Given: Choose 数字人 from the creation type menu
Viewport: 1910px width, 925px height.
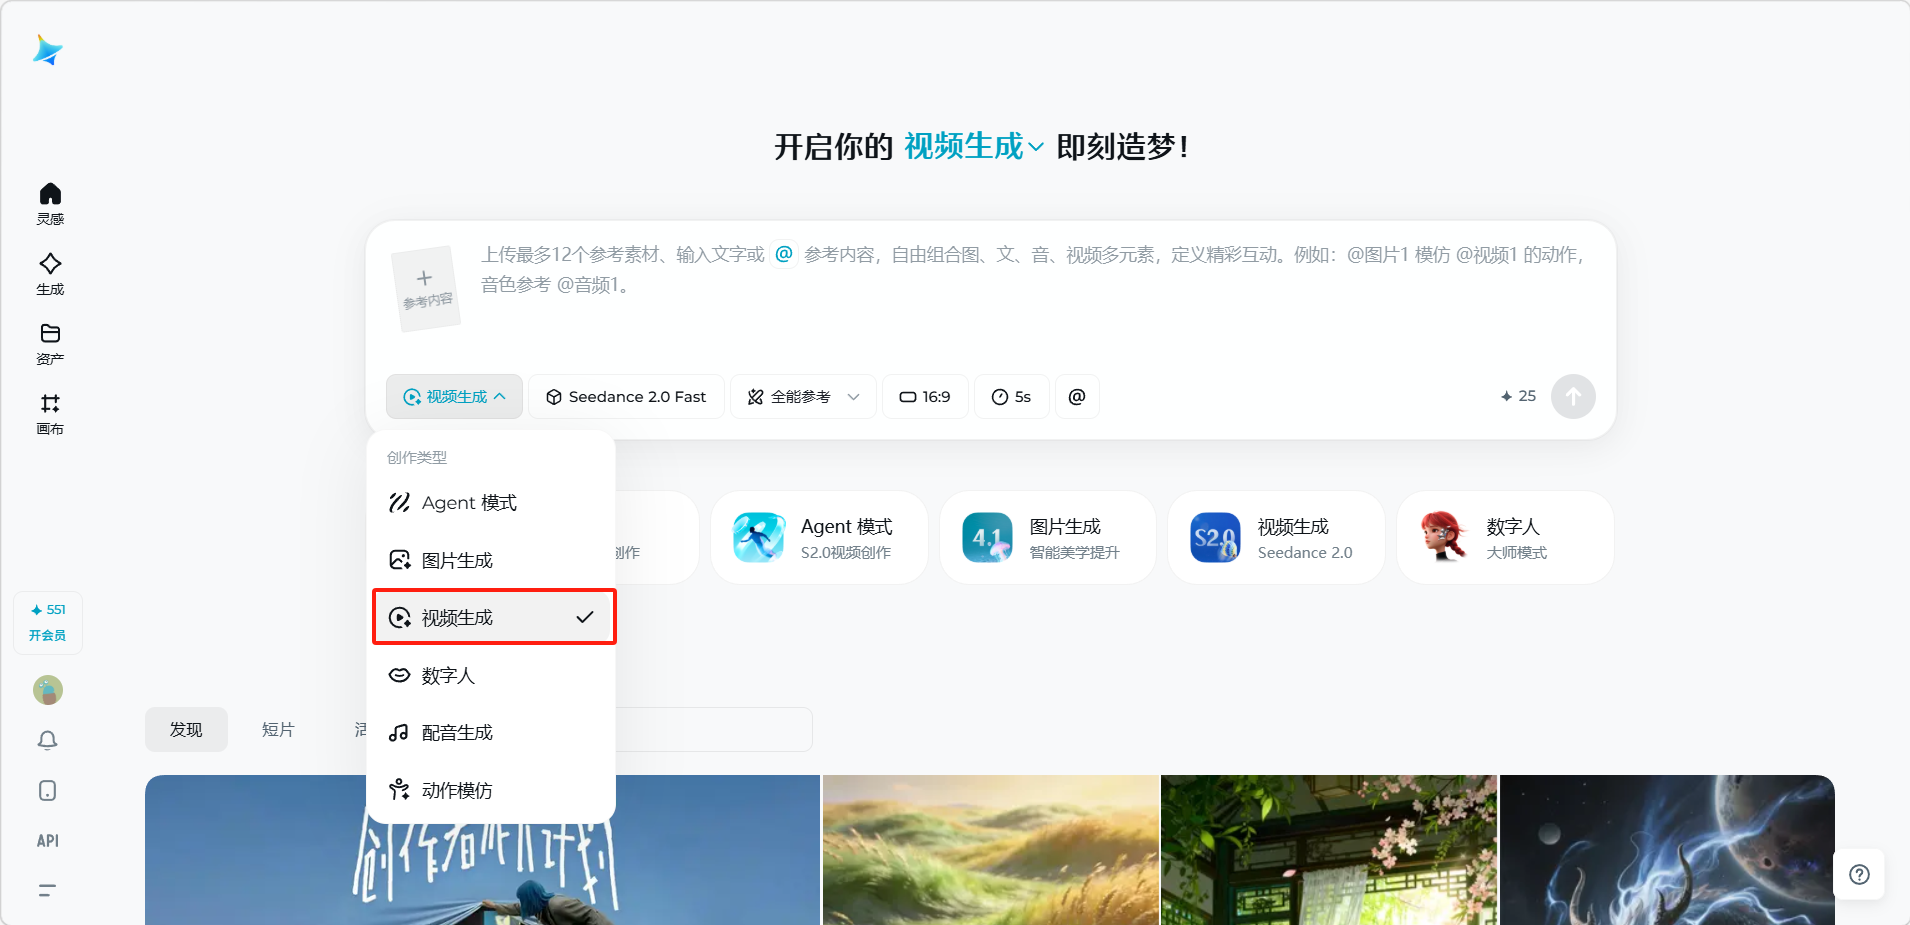Looking at the screenshot, I should point(448,676).
